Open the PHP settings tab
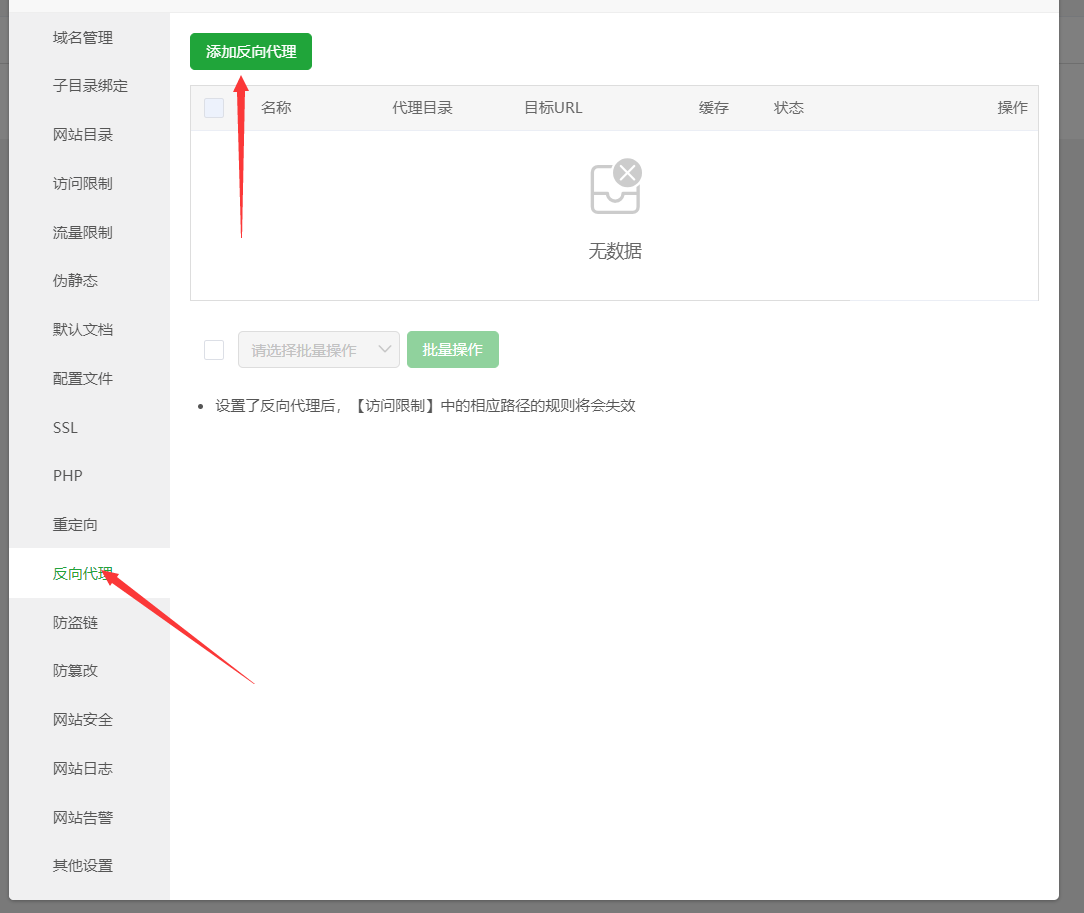Viewport: 1084px width, 913px height. pos(68,476)
